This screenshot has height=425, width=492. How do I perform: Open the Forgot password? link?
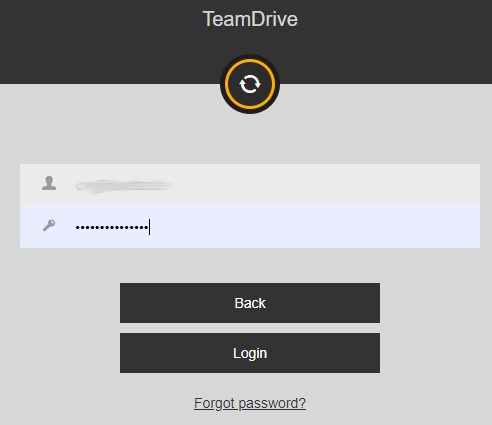tap(250, 403)
